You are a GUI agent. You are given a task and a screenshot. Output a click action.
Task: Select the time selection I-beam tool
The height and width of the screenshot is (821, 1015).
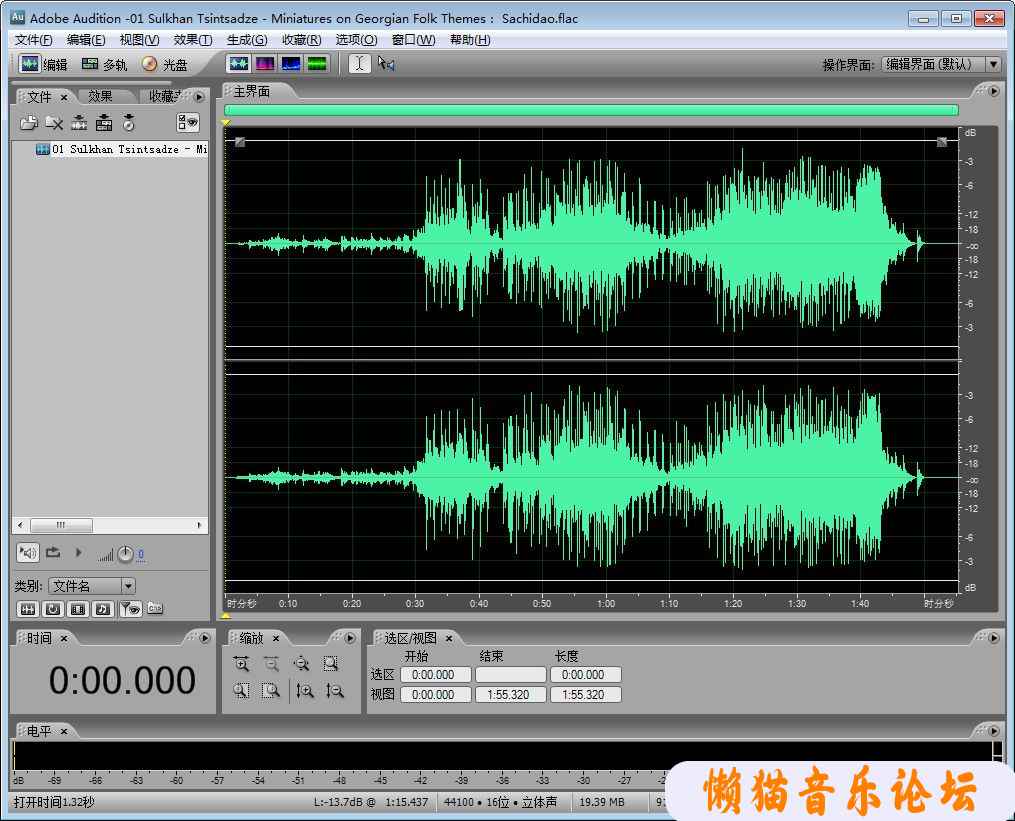pos(360,63)
